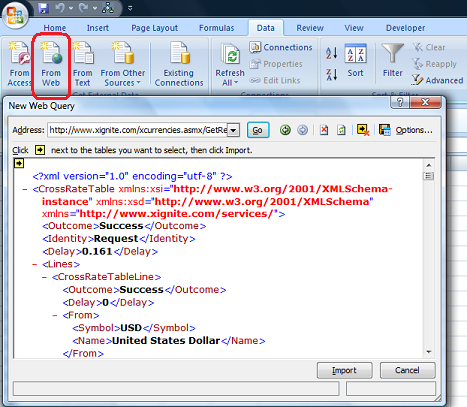Collapse the CrossRateTable XML node
This screenshot has height=407, width=467.
(x=24, y=190)
